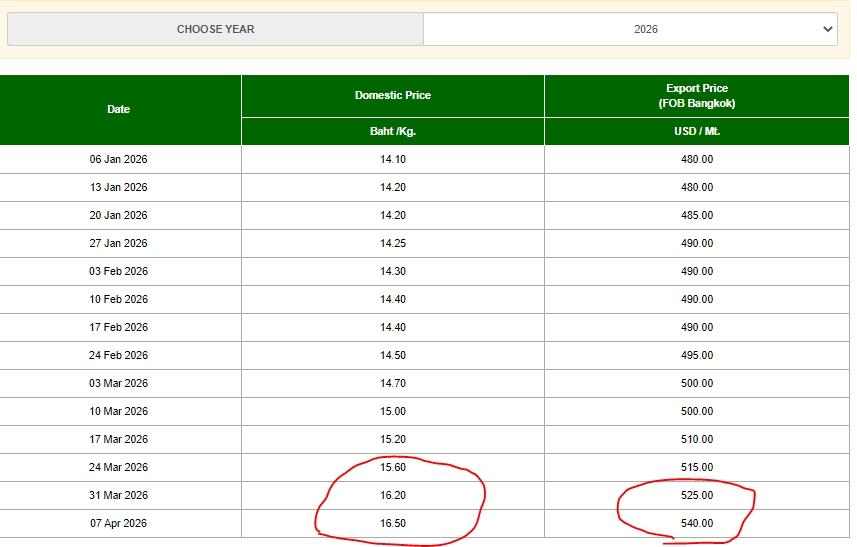Click the Date column header

(119, 109)
